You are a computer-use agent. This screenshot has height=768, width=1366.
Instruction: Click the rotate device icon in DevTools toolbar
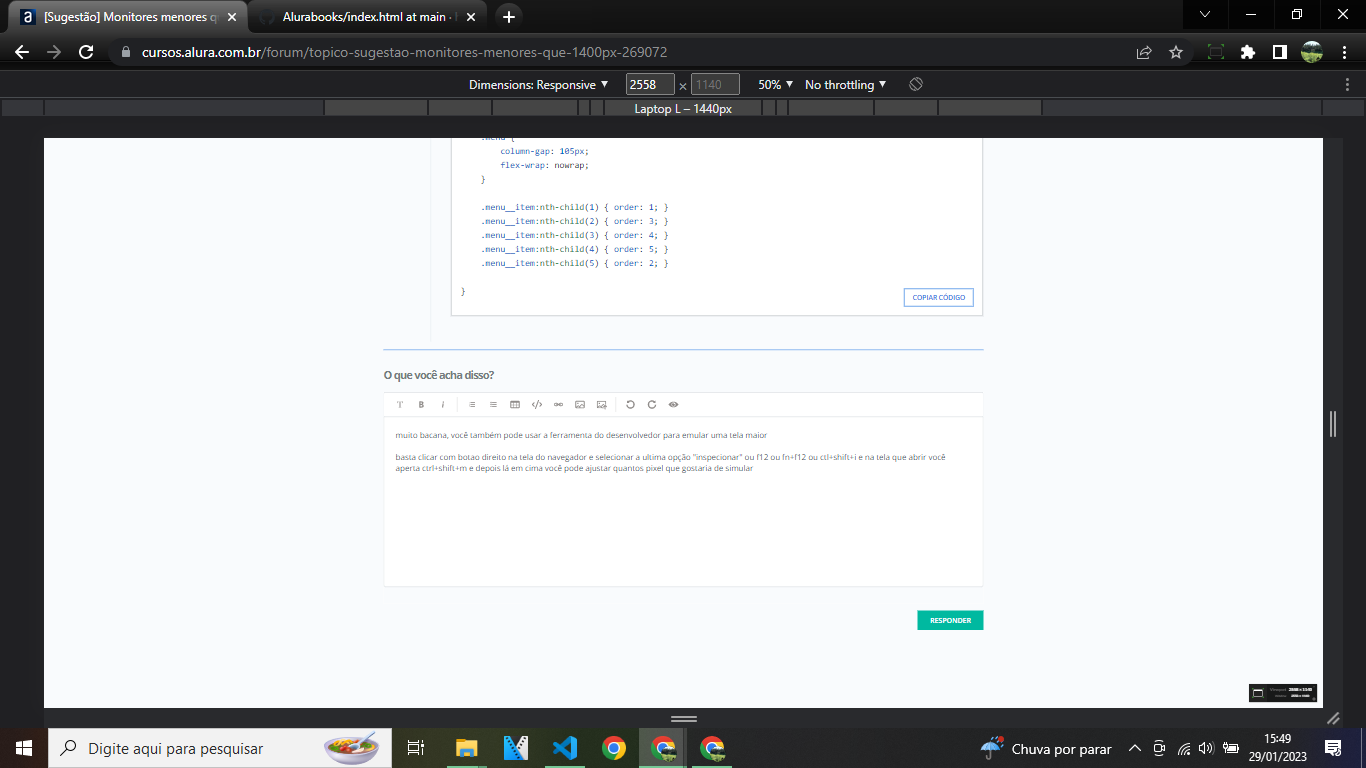click(x=915, y=85)
